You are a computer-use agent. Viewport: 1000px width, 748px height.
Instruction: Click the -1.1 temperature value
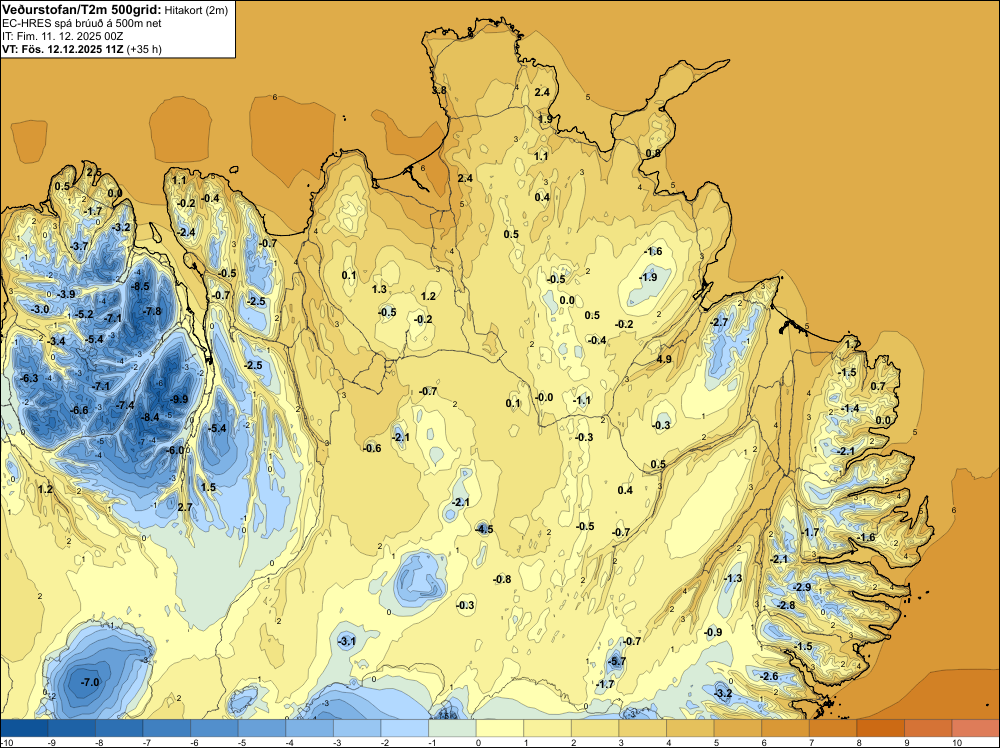(582, 400)
